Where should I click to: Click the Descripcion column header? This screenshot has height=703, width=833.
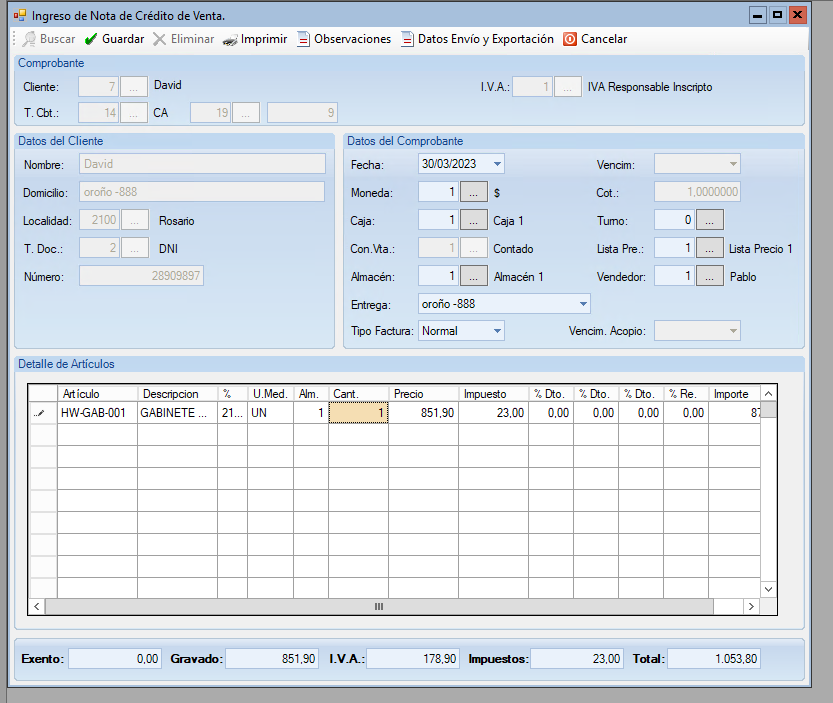coord(177,394)
